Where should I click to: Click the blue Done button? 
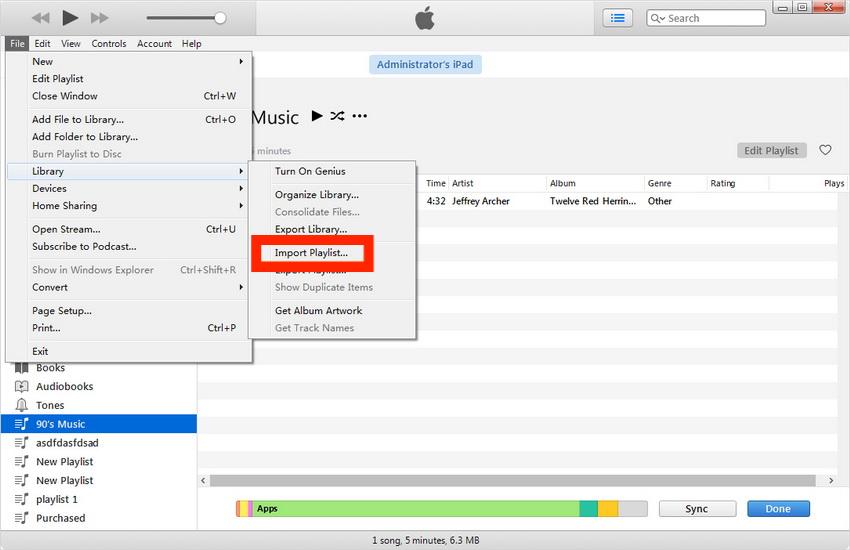click(x=778, y=509)
